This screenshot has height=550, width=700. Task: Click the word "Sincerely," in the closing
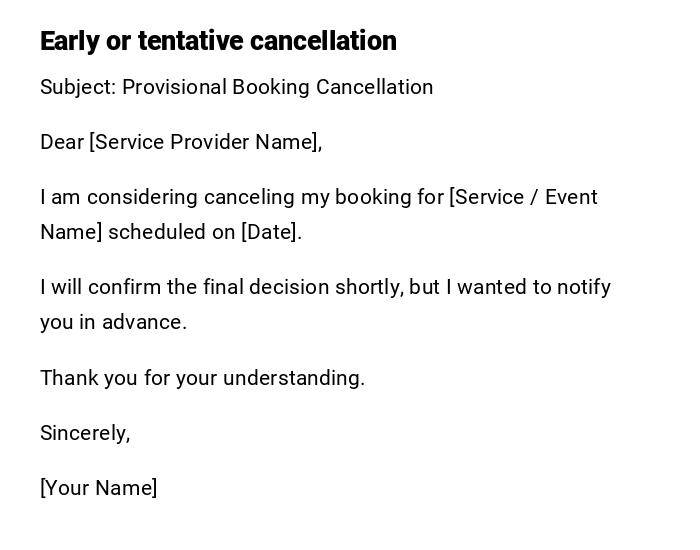[85, 433]
